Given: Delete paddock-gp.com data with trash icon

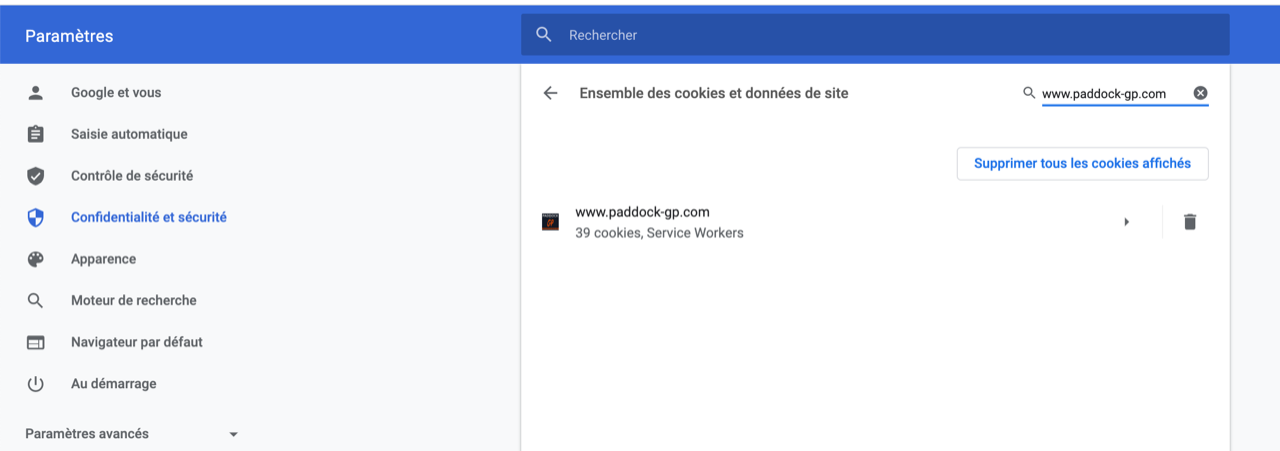Looking at the screenshot, I should 1190,222.
